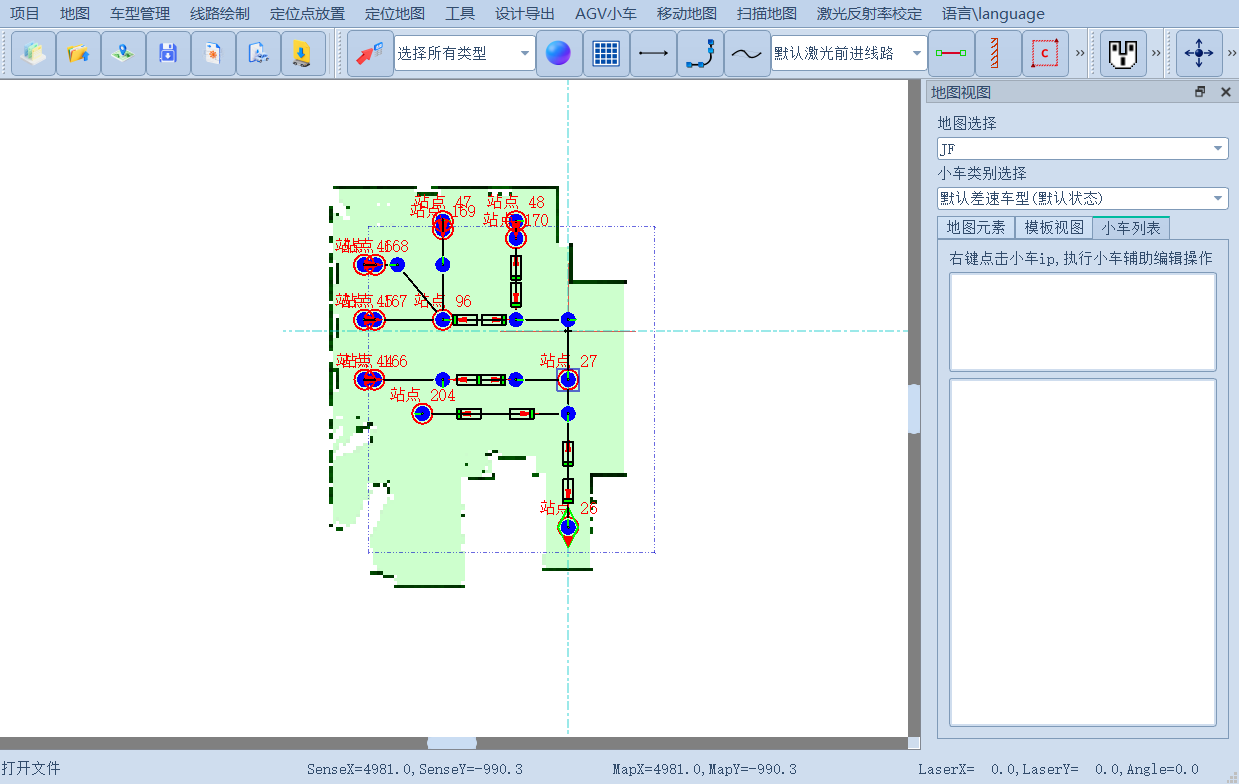Switch to the 地图元素 tab
Image resolution: width=1239 pixels, height=784 pixels.
[x=976, y=227]
